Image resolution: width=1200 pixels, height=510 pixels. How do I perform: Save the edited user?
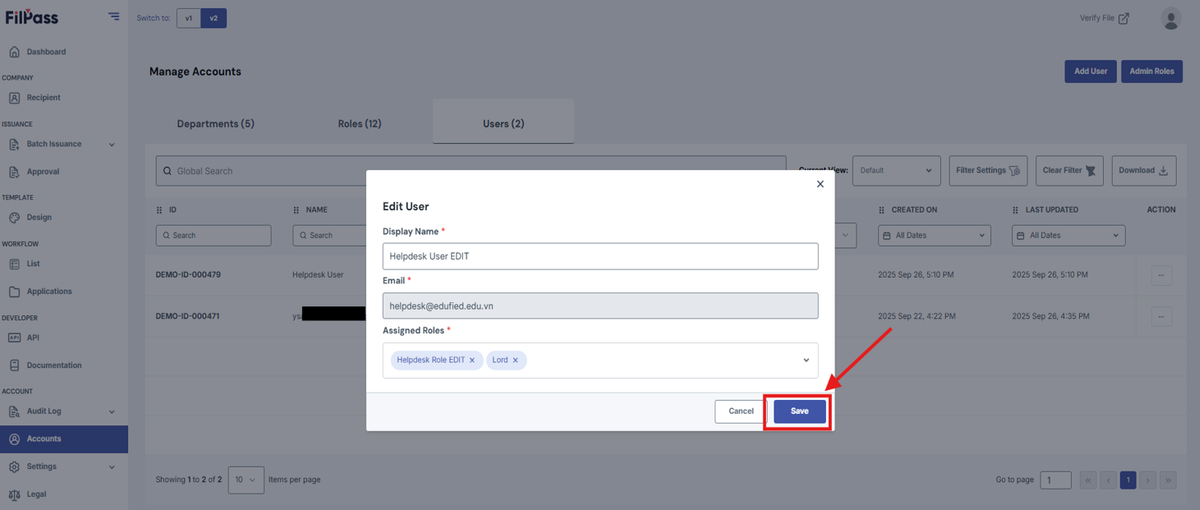point(800,411)
